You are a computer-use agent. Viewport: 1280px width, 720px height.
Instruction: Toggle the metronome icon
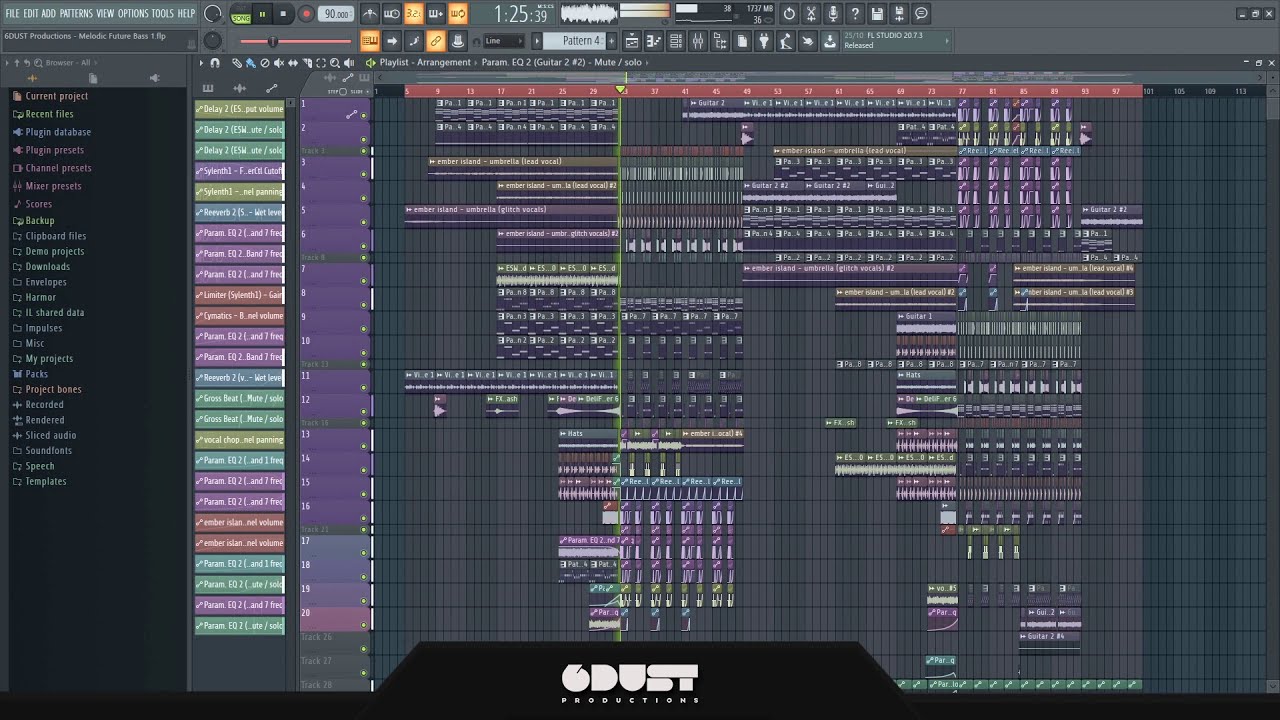coord(370,14)
